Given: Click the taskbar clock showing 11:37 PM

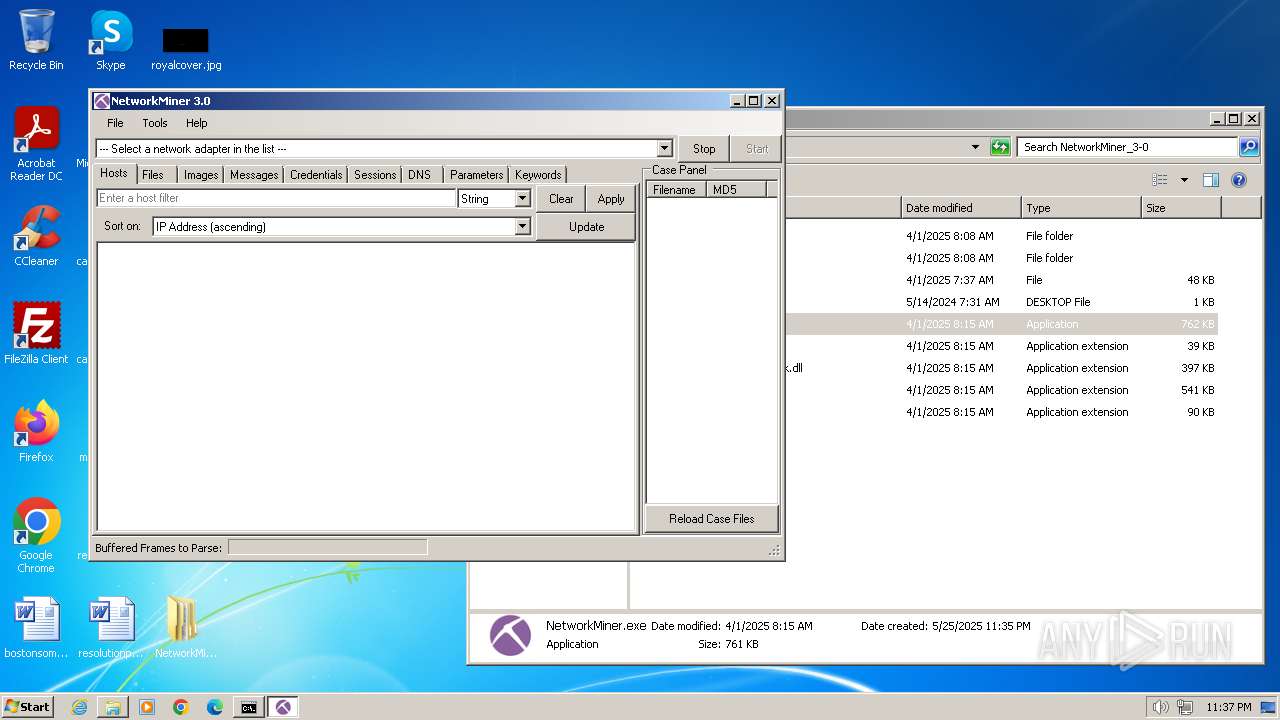Looking at the screenshot, I should (1228, 707).
